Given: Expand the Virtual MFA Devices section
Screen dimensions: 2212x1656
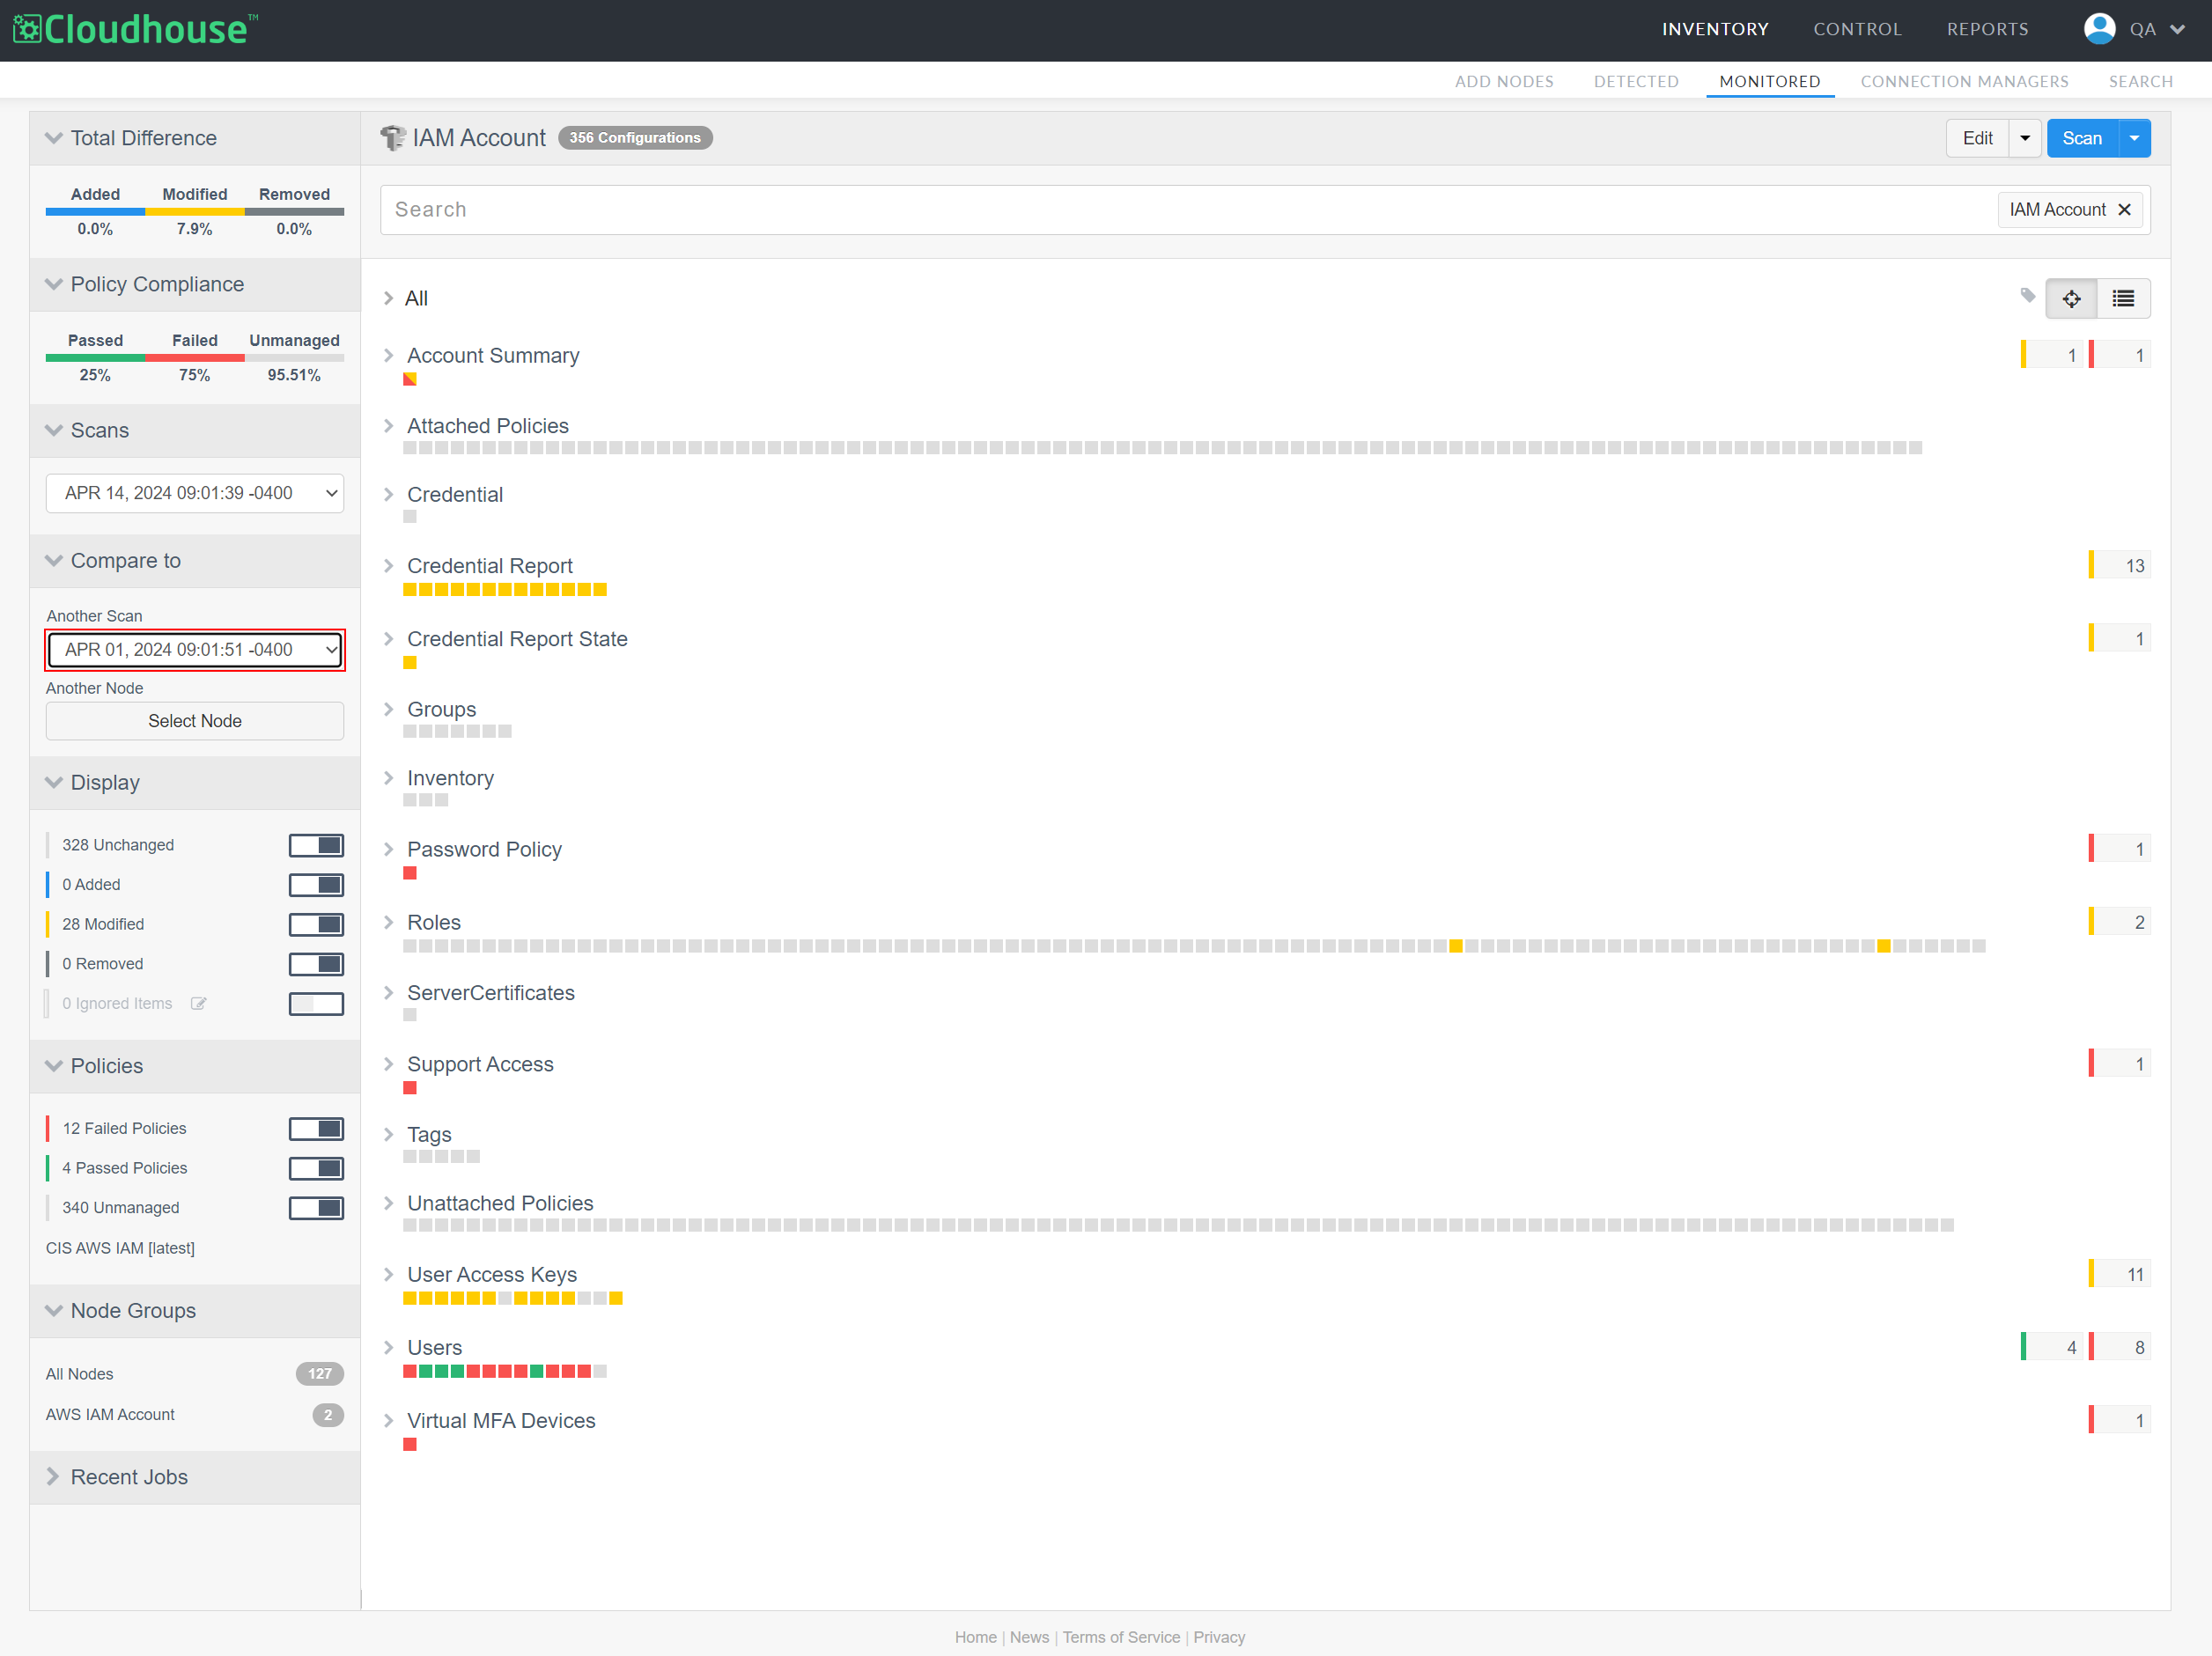Looking at the screenshot, I should (x=389, y=1421).
